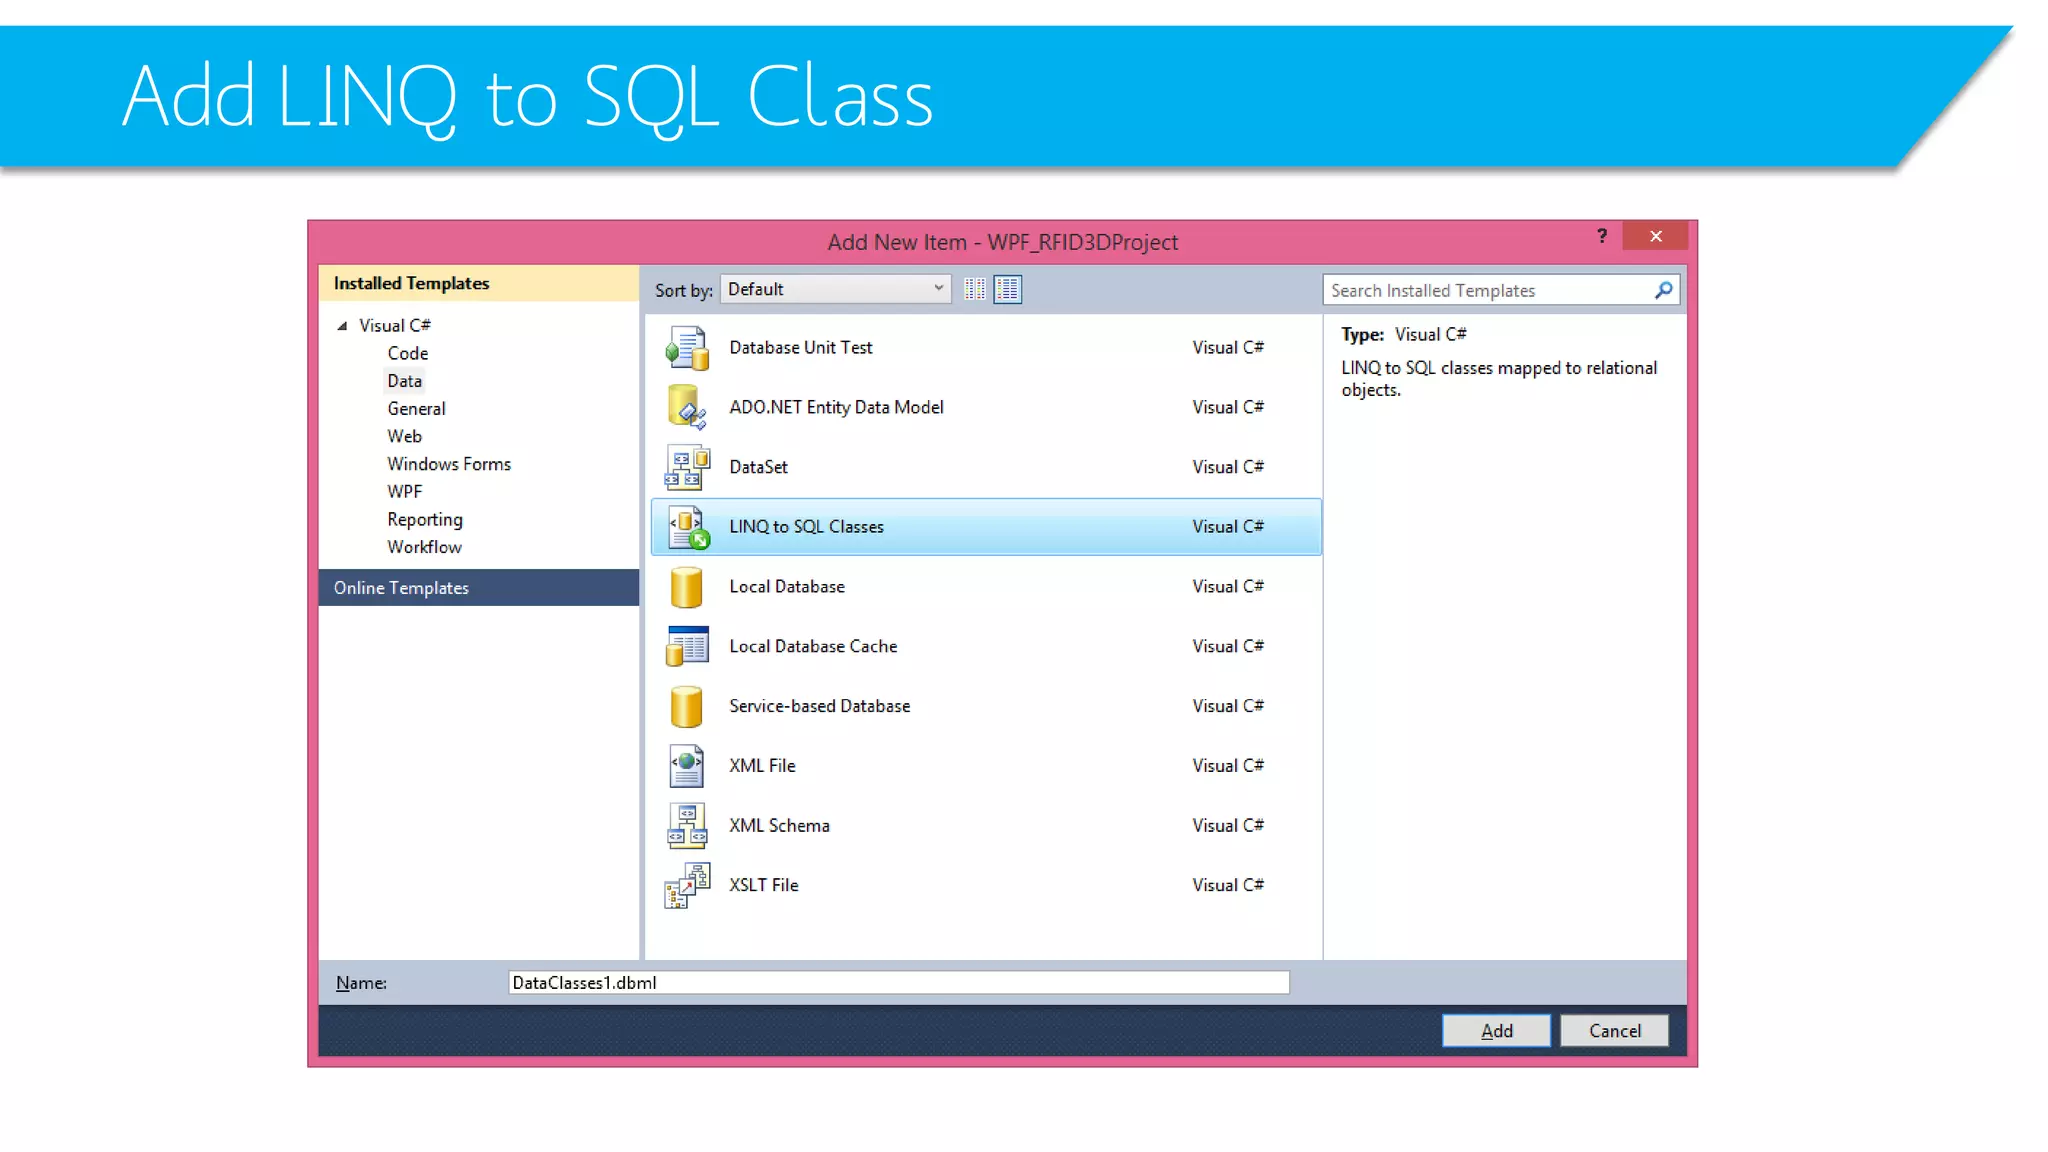Viewport: 2048px width, 1152px height.
Task: Select the Windows Forms category
Action: click(449, 464)
